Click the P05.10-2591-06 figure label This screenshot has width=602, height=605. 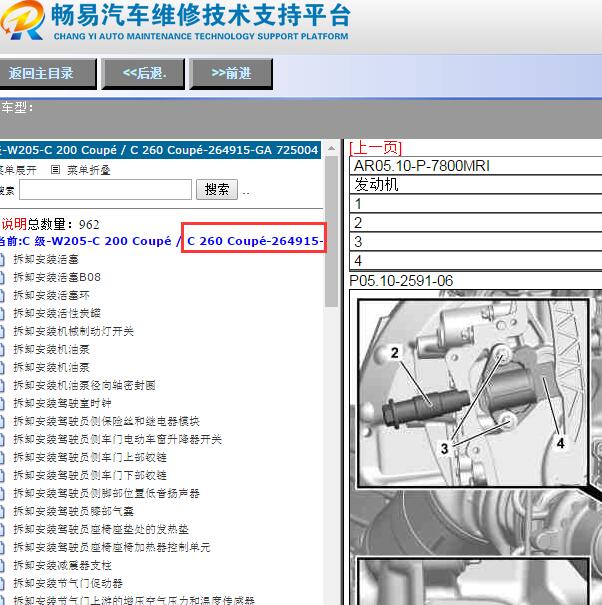coord(401,281)
